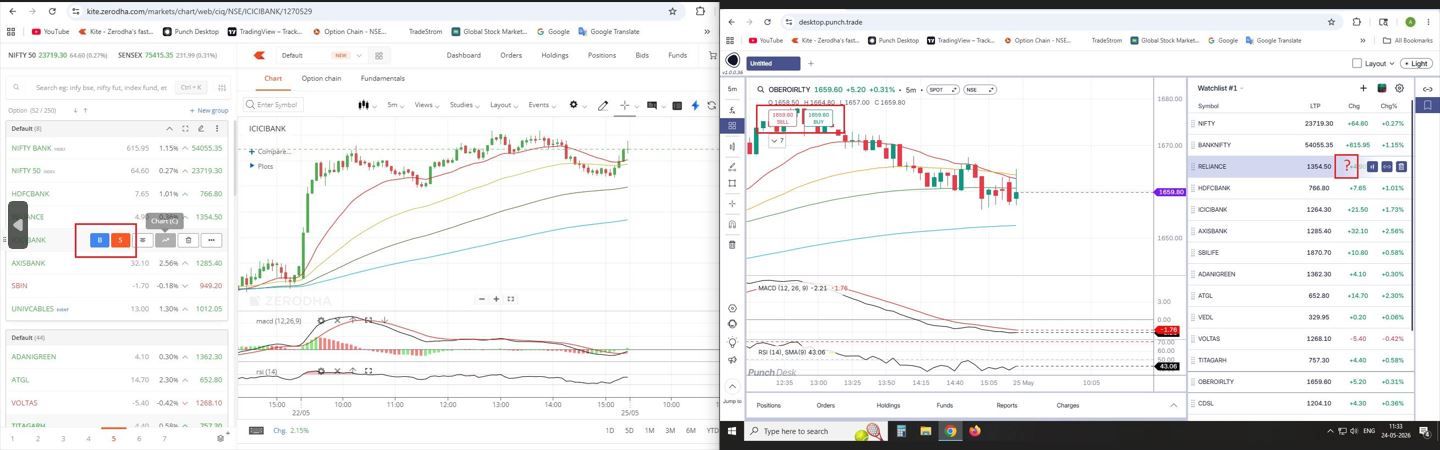Open macd (12,26,9) study settings gear
Screen dimensions: 1440x450
pyautogui.click(x=321, y=321)
